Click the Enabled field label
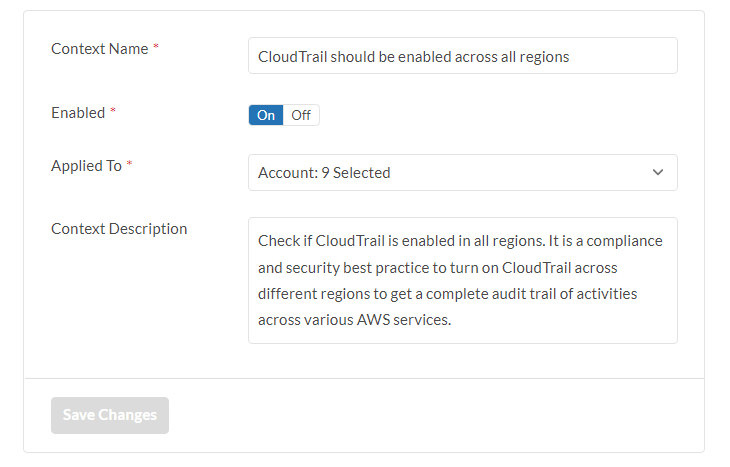 point(78,113)
